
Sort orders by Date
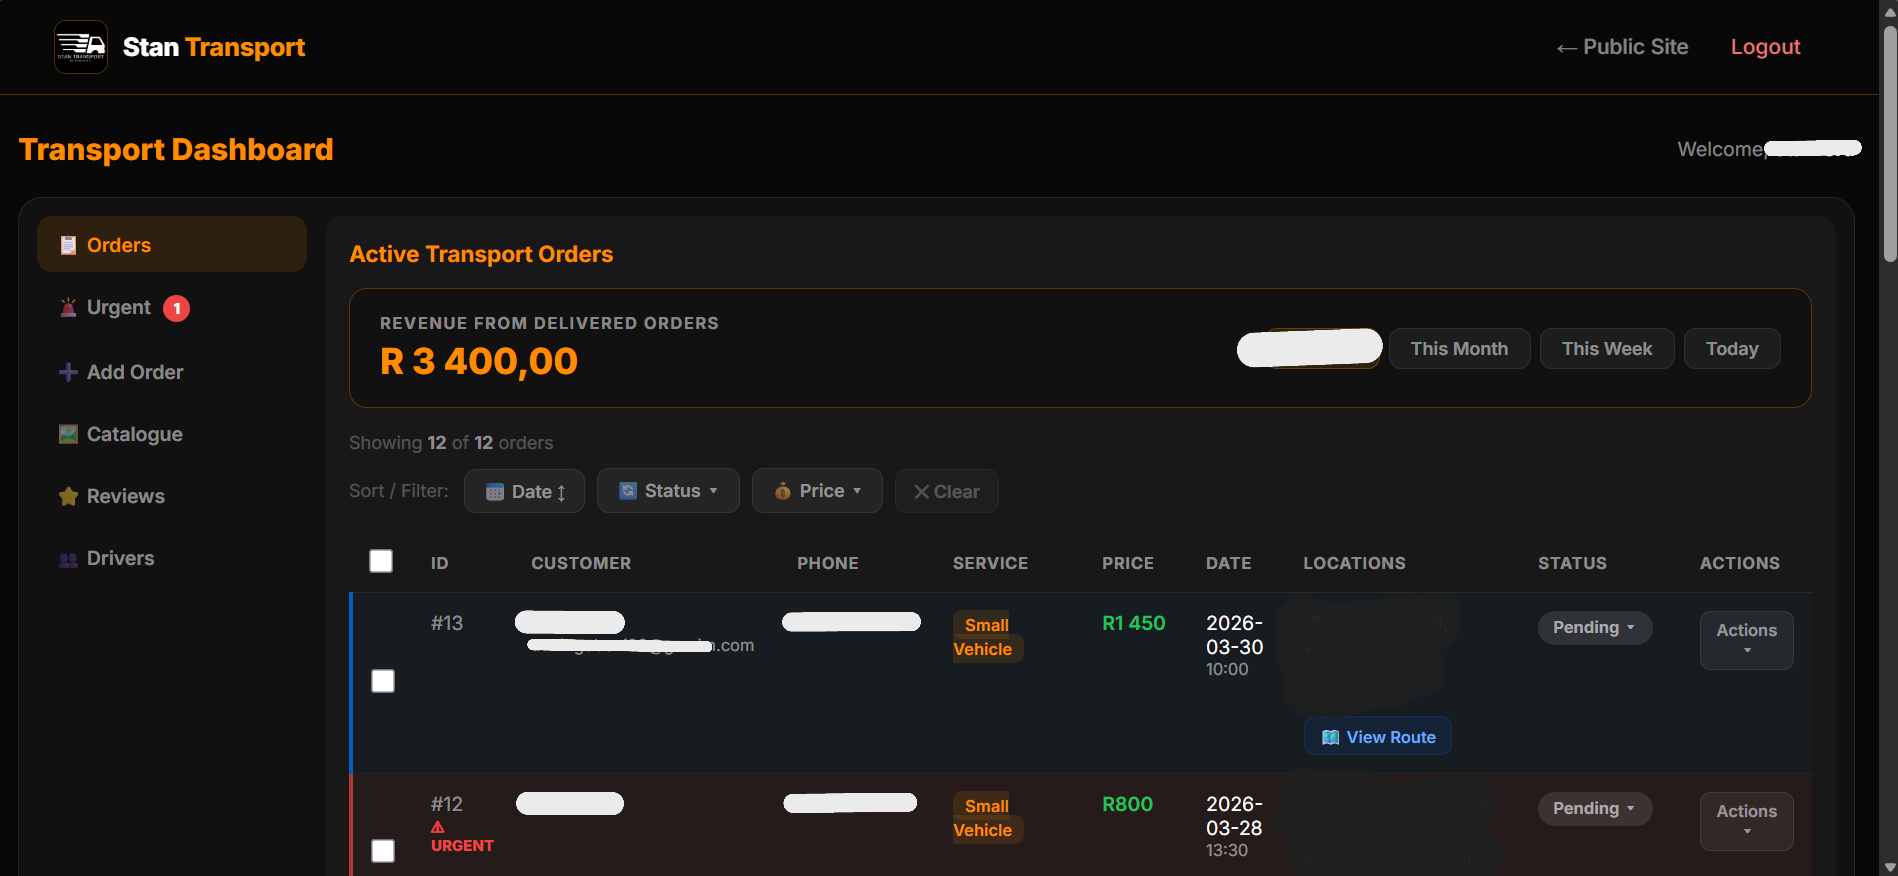click(525, 491)
